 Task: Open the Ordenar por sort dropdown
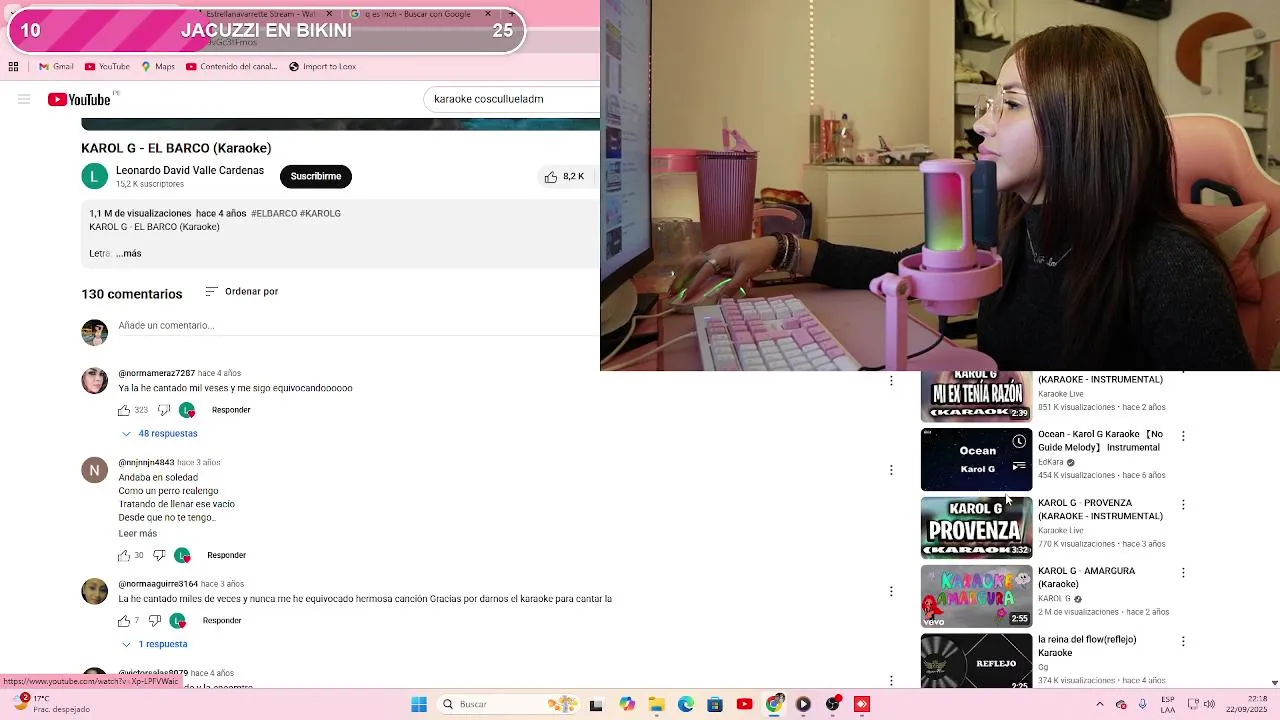(x=241, y=292)
